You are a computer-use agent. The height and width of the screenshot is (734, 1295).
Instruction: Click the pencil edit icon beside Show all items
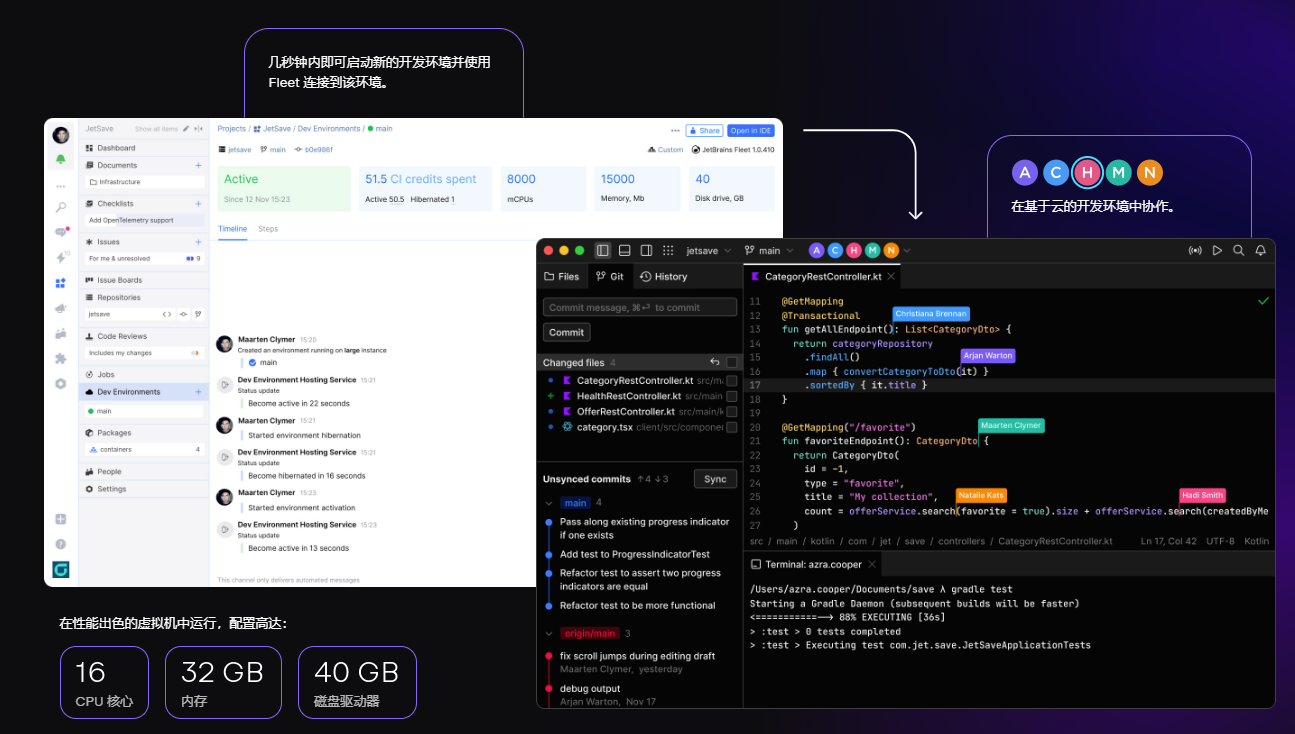pos(186,129)
